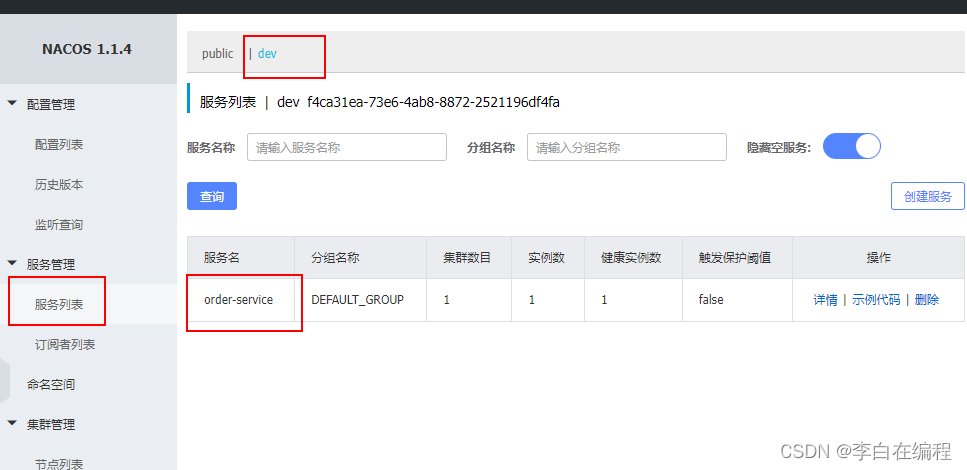
Task: Focus the 分组名称 input field
Action: tap(627, 147)
